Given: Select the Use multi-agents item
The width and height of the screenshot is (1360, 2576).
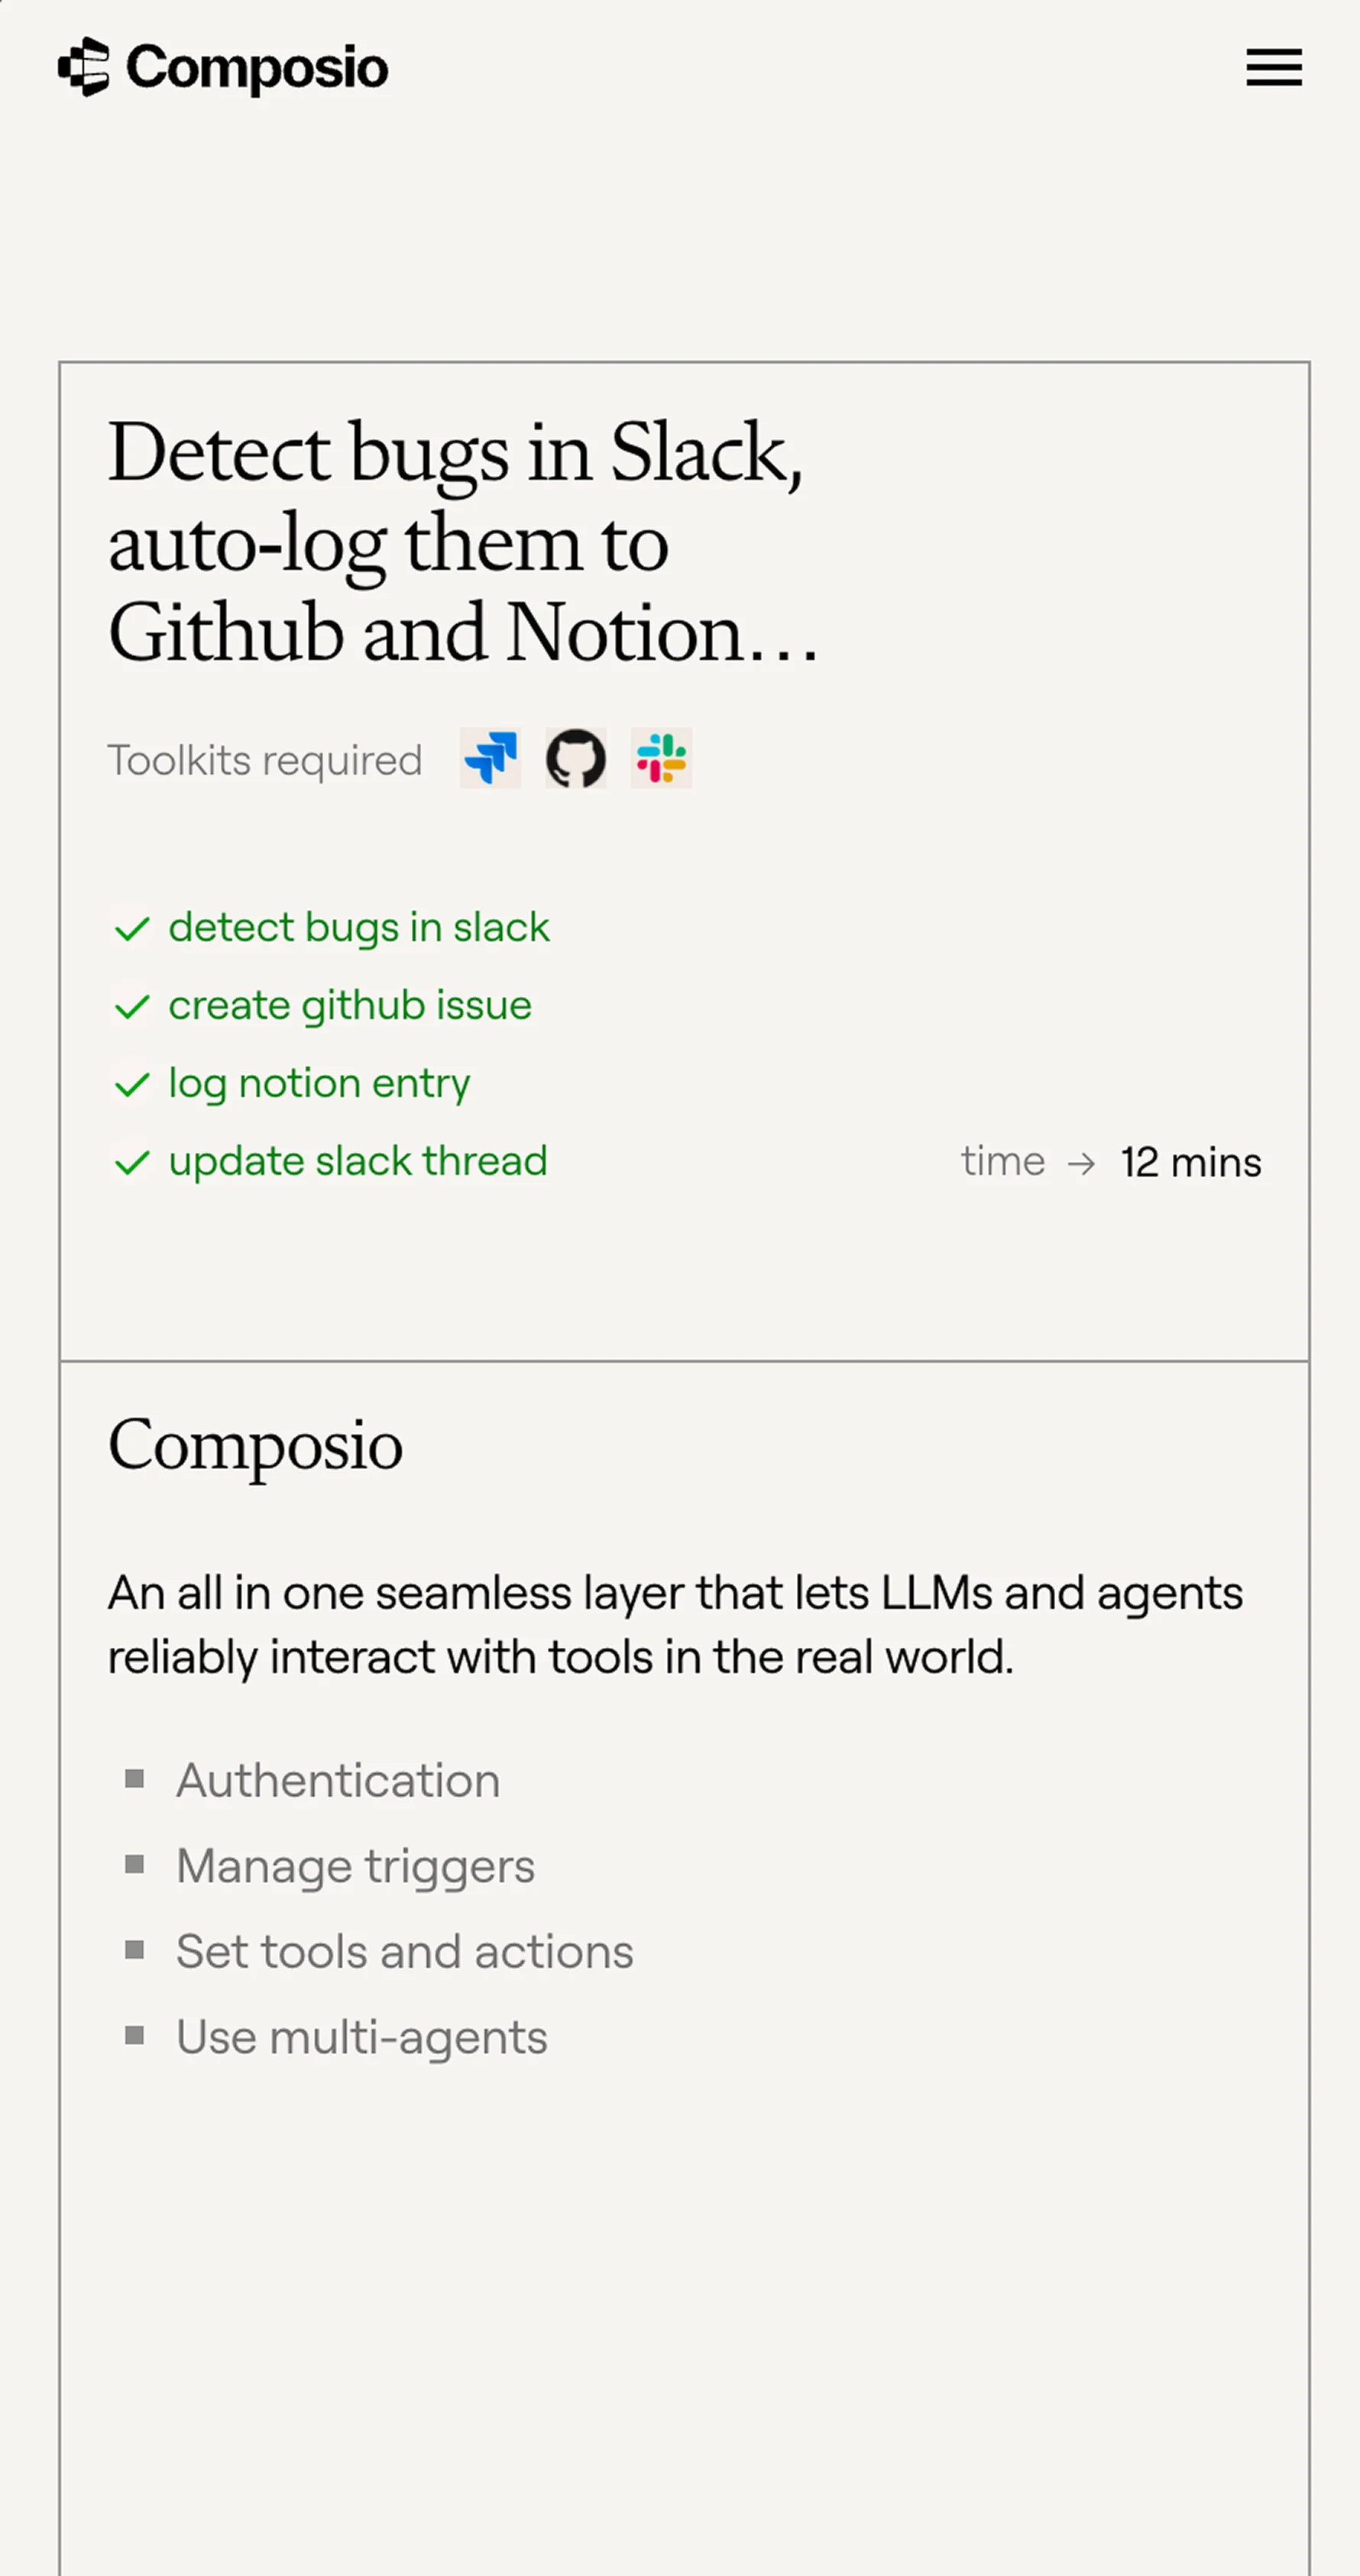Looking at the screenshot, I should point(361,2038).
